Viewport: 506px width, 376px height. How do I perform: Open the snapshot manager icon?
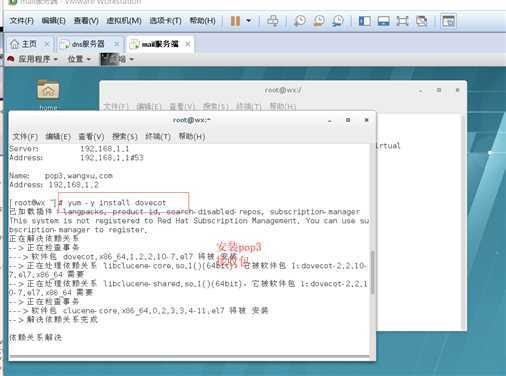coord(338,21)
